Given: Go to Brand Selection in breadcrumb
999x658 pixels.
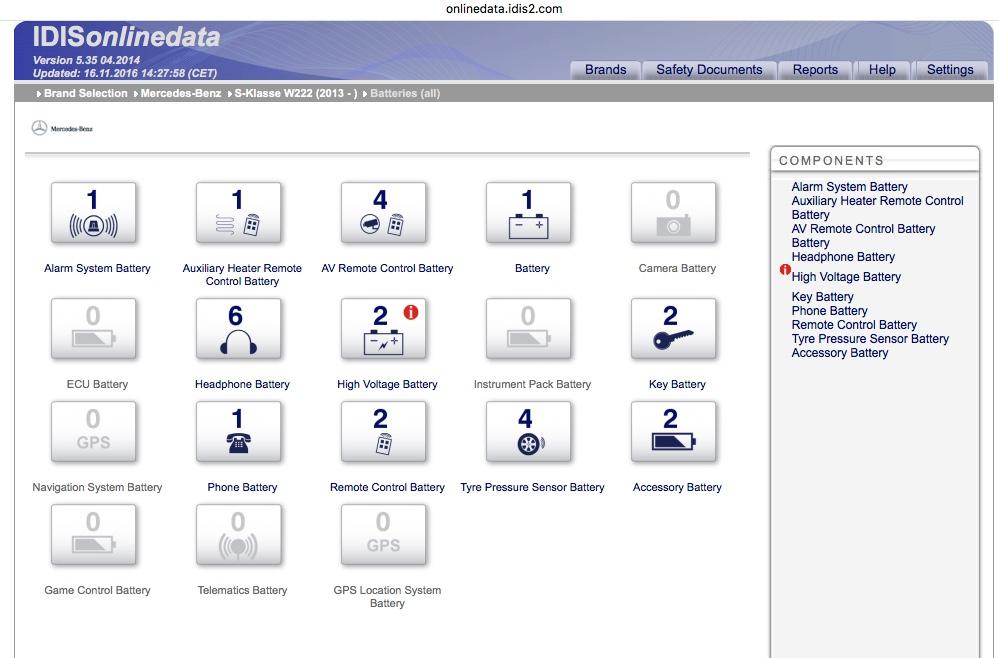Looking at the screenshot, I should tap(85, 94).
